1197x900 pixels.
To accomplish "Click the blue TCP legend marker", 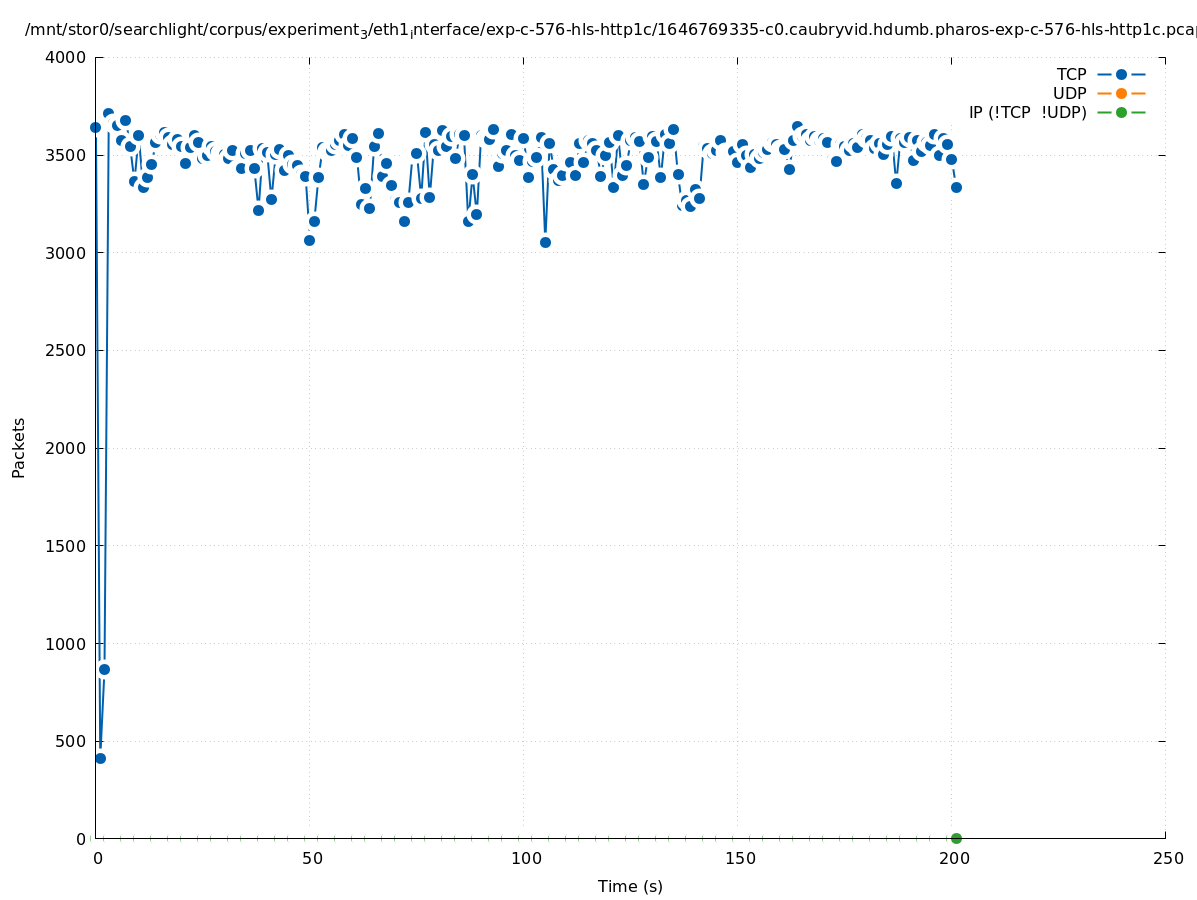I will pos(1121,74).
